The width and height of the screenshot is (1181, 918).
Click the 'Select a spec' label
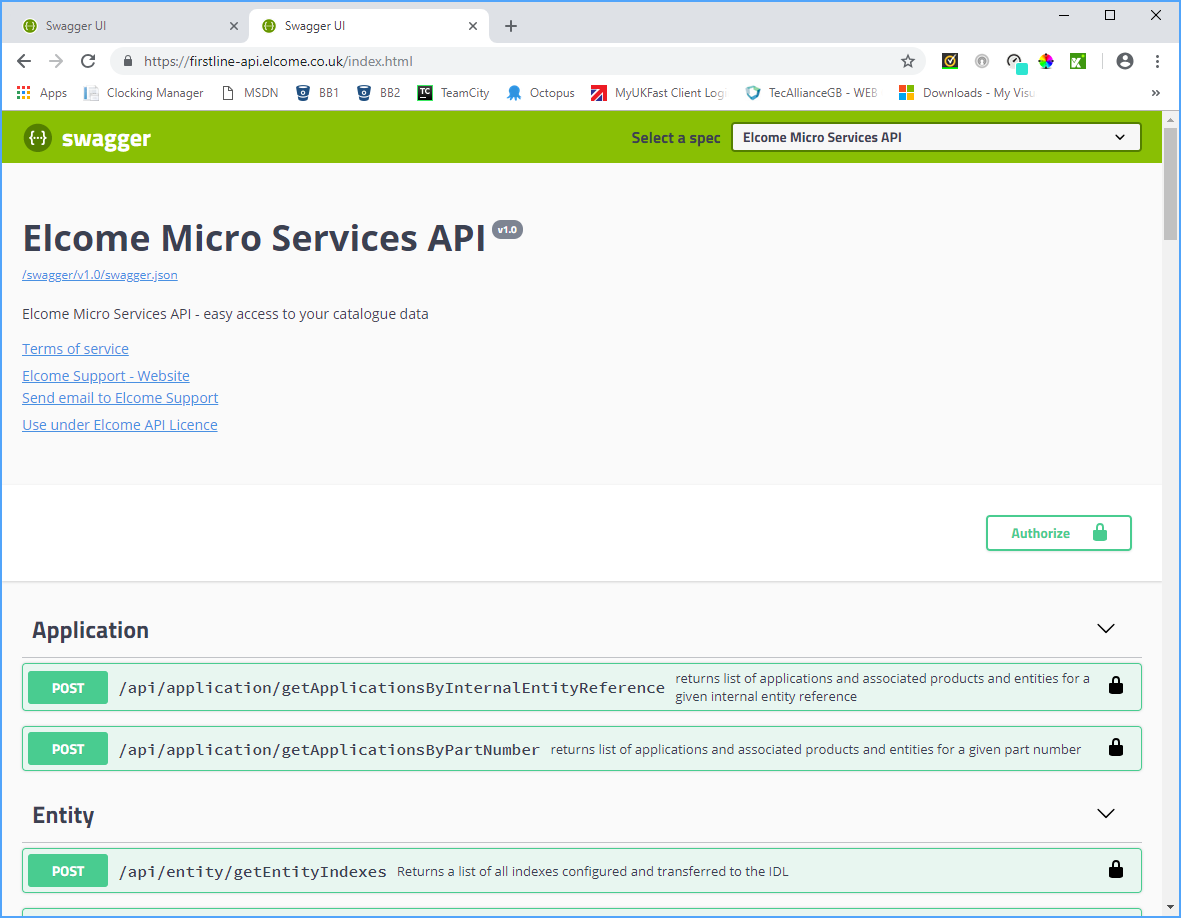coord(676,138)
